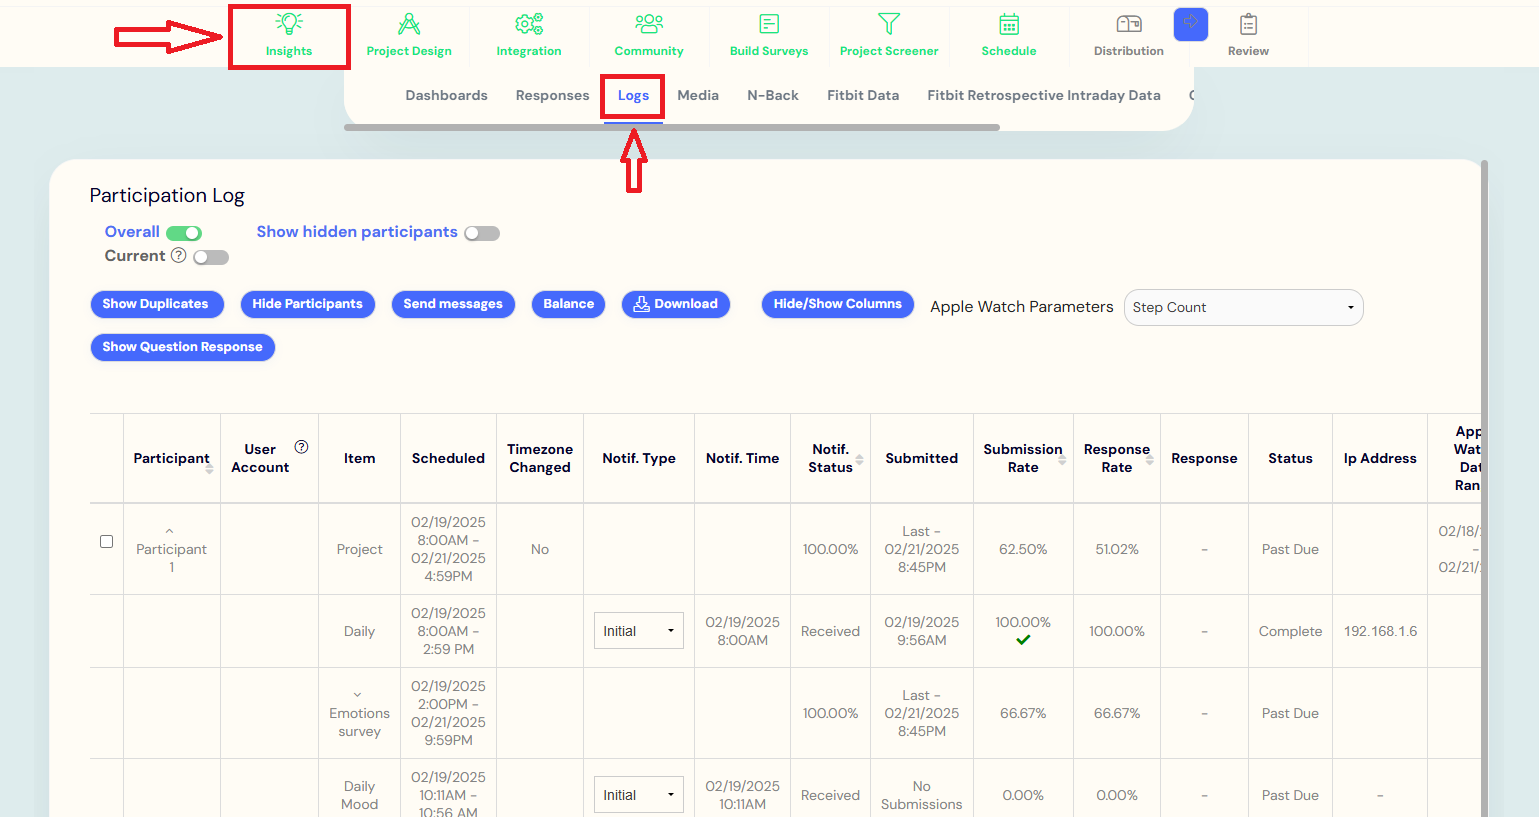Click the Status column header
Screen dimensions: 1539x817
pyautogui.click(x=1290, y=458)
